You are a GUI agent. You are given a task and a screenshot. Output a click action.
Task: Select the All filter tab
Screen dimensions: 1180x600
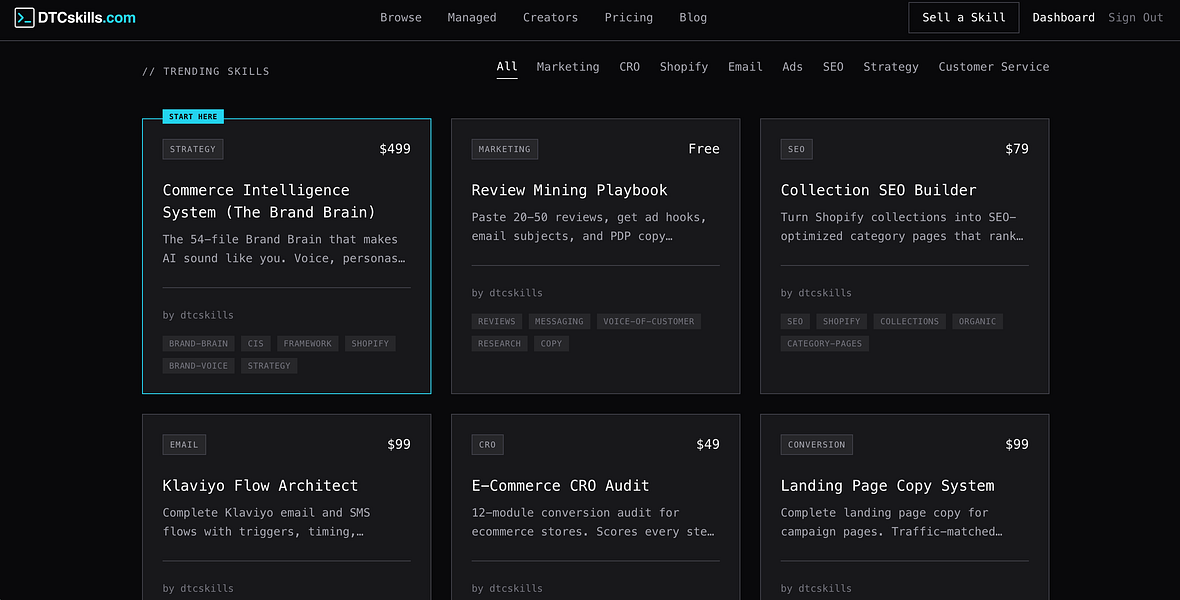click(x=506, y=67)
